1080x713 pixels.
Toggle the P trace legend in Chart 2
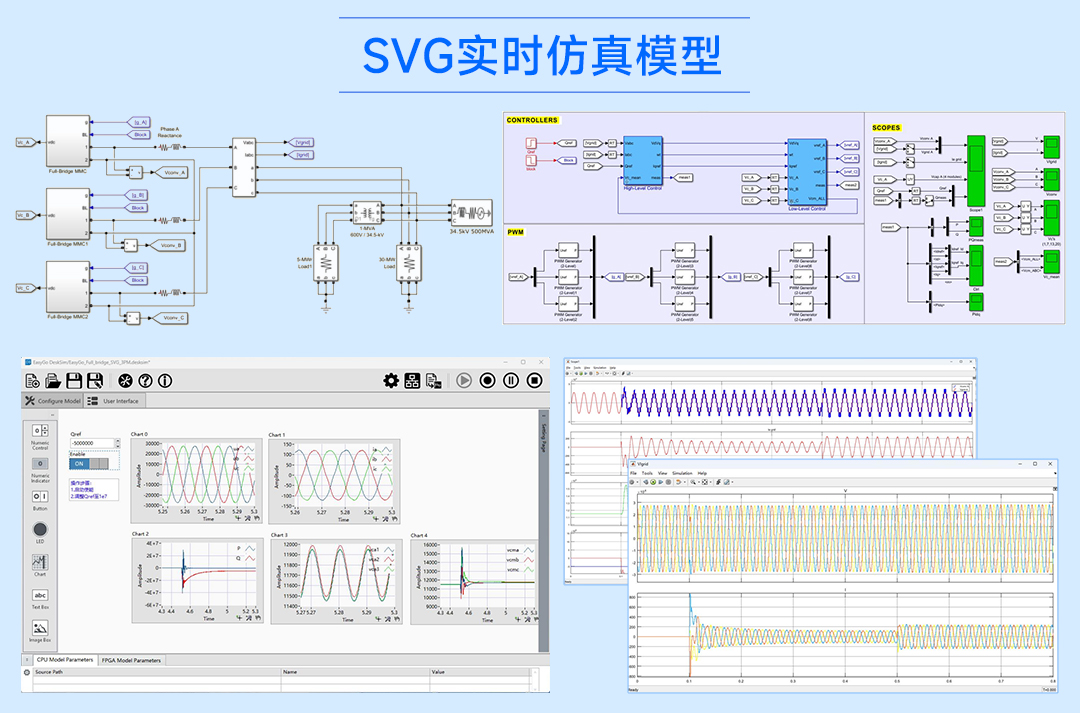[x=246, y=548]
